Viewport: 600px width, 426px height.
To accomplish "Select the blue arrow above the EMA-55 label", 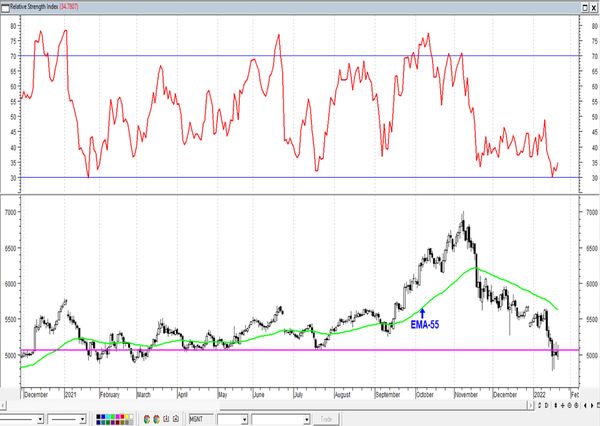I will click(x=422, y=312).
